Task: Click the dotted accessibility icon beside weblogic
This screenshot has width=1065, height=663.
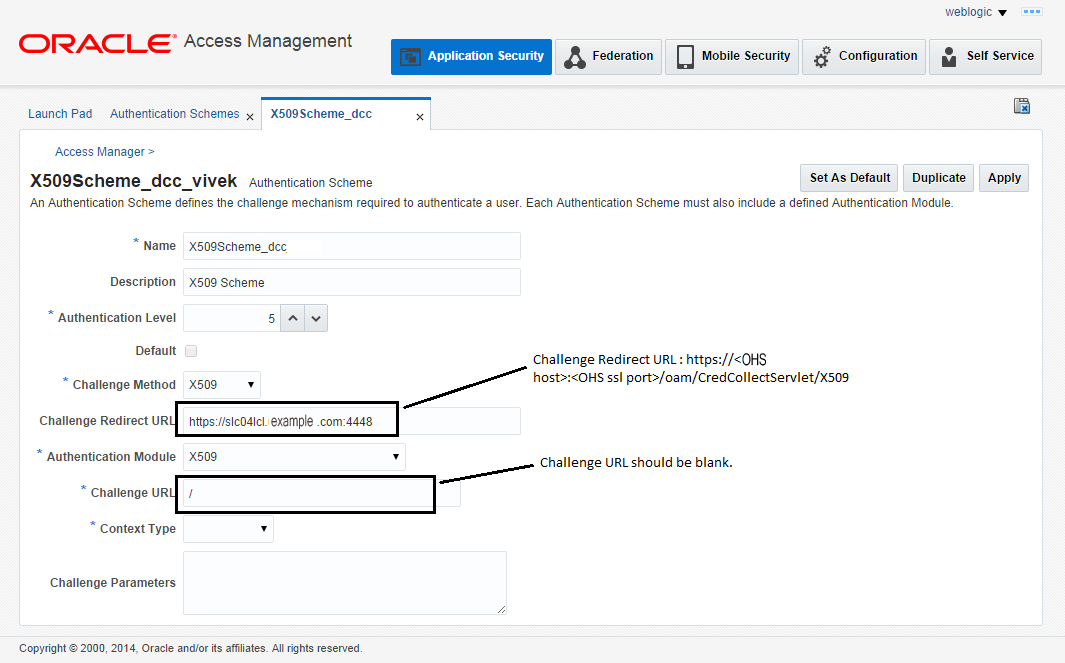Action: pyautogui.click(x=1032, y=12)
